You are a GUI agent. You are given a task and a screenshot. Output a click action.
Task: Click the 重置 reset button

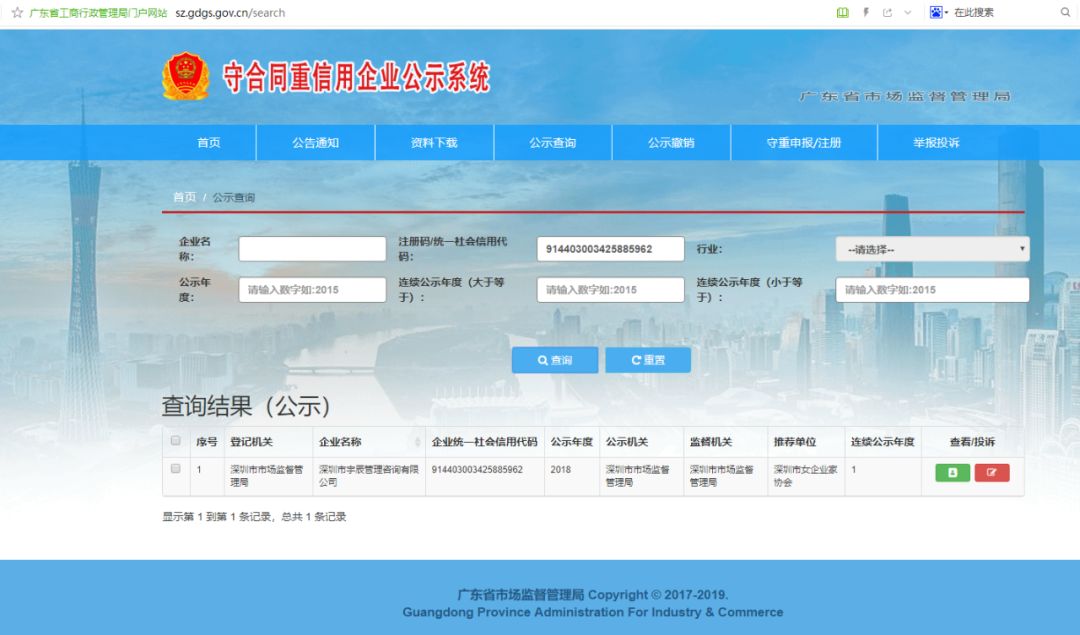click(647, 360)
